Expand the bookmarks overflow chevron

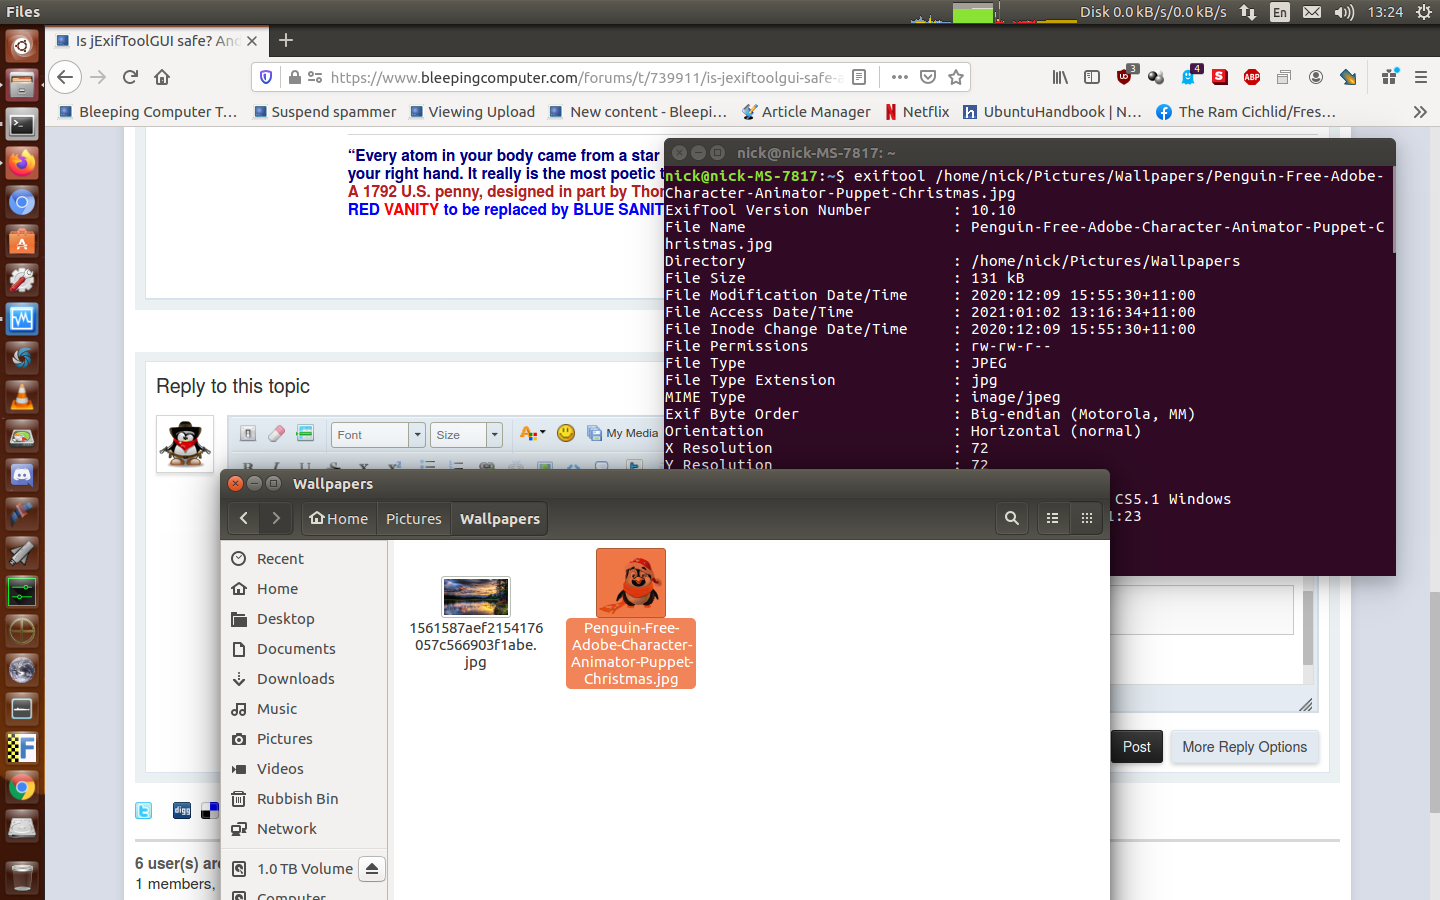[x=1419, y=112]
